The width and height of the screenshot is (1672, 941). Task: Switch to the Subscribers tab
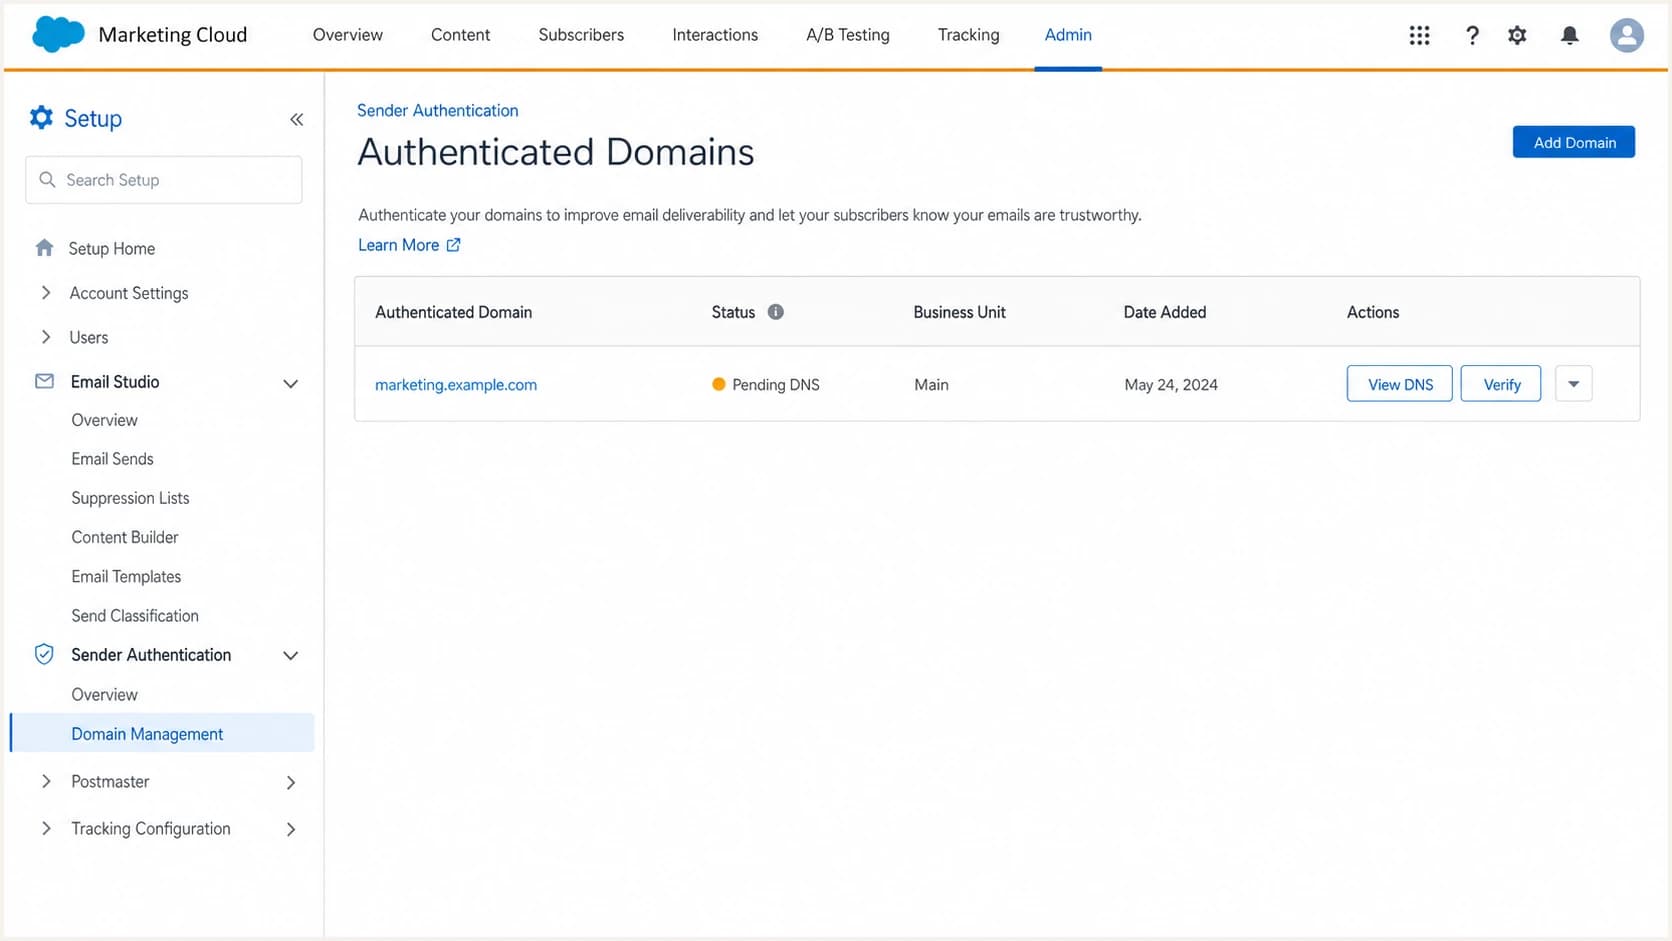(x=581, y=35)
